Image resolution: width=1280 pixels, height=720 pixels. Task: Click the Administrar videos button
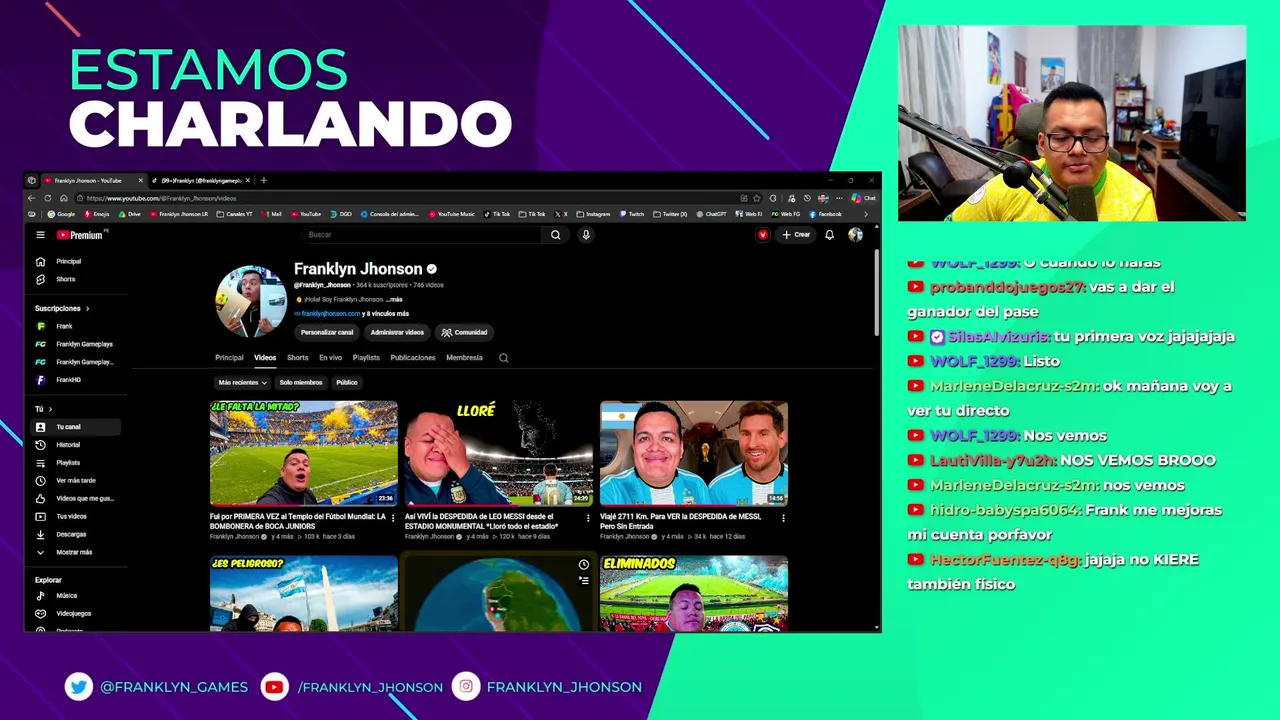397,333
